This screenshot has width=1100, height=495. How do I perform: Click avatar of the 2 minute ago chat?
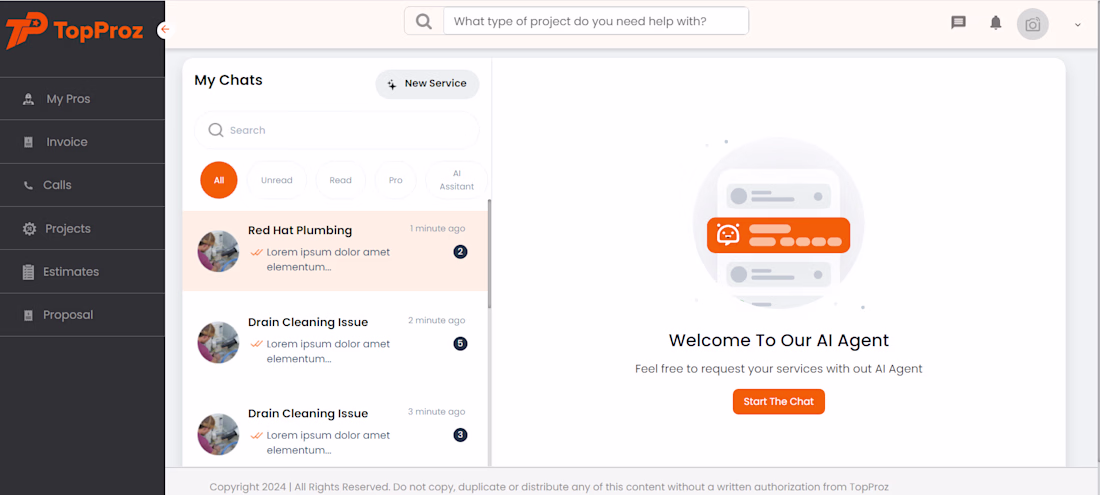(218, 342)
